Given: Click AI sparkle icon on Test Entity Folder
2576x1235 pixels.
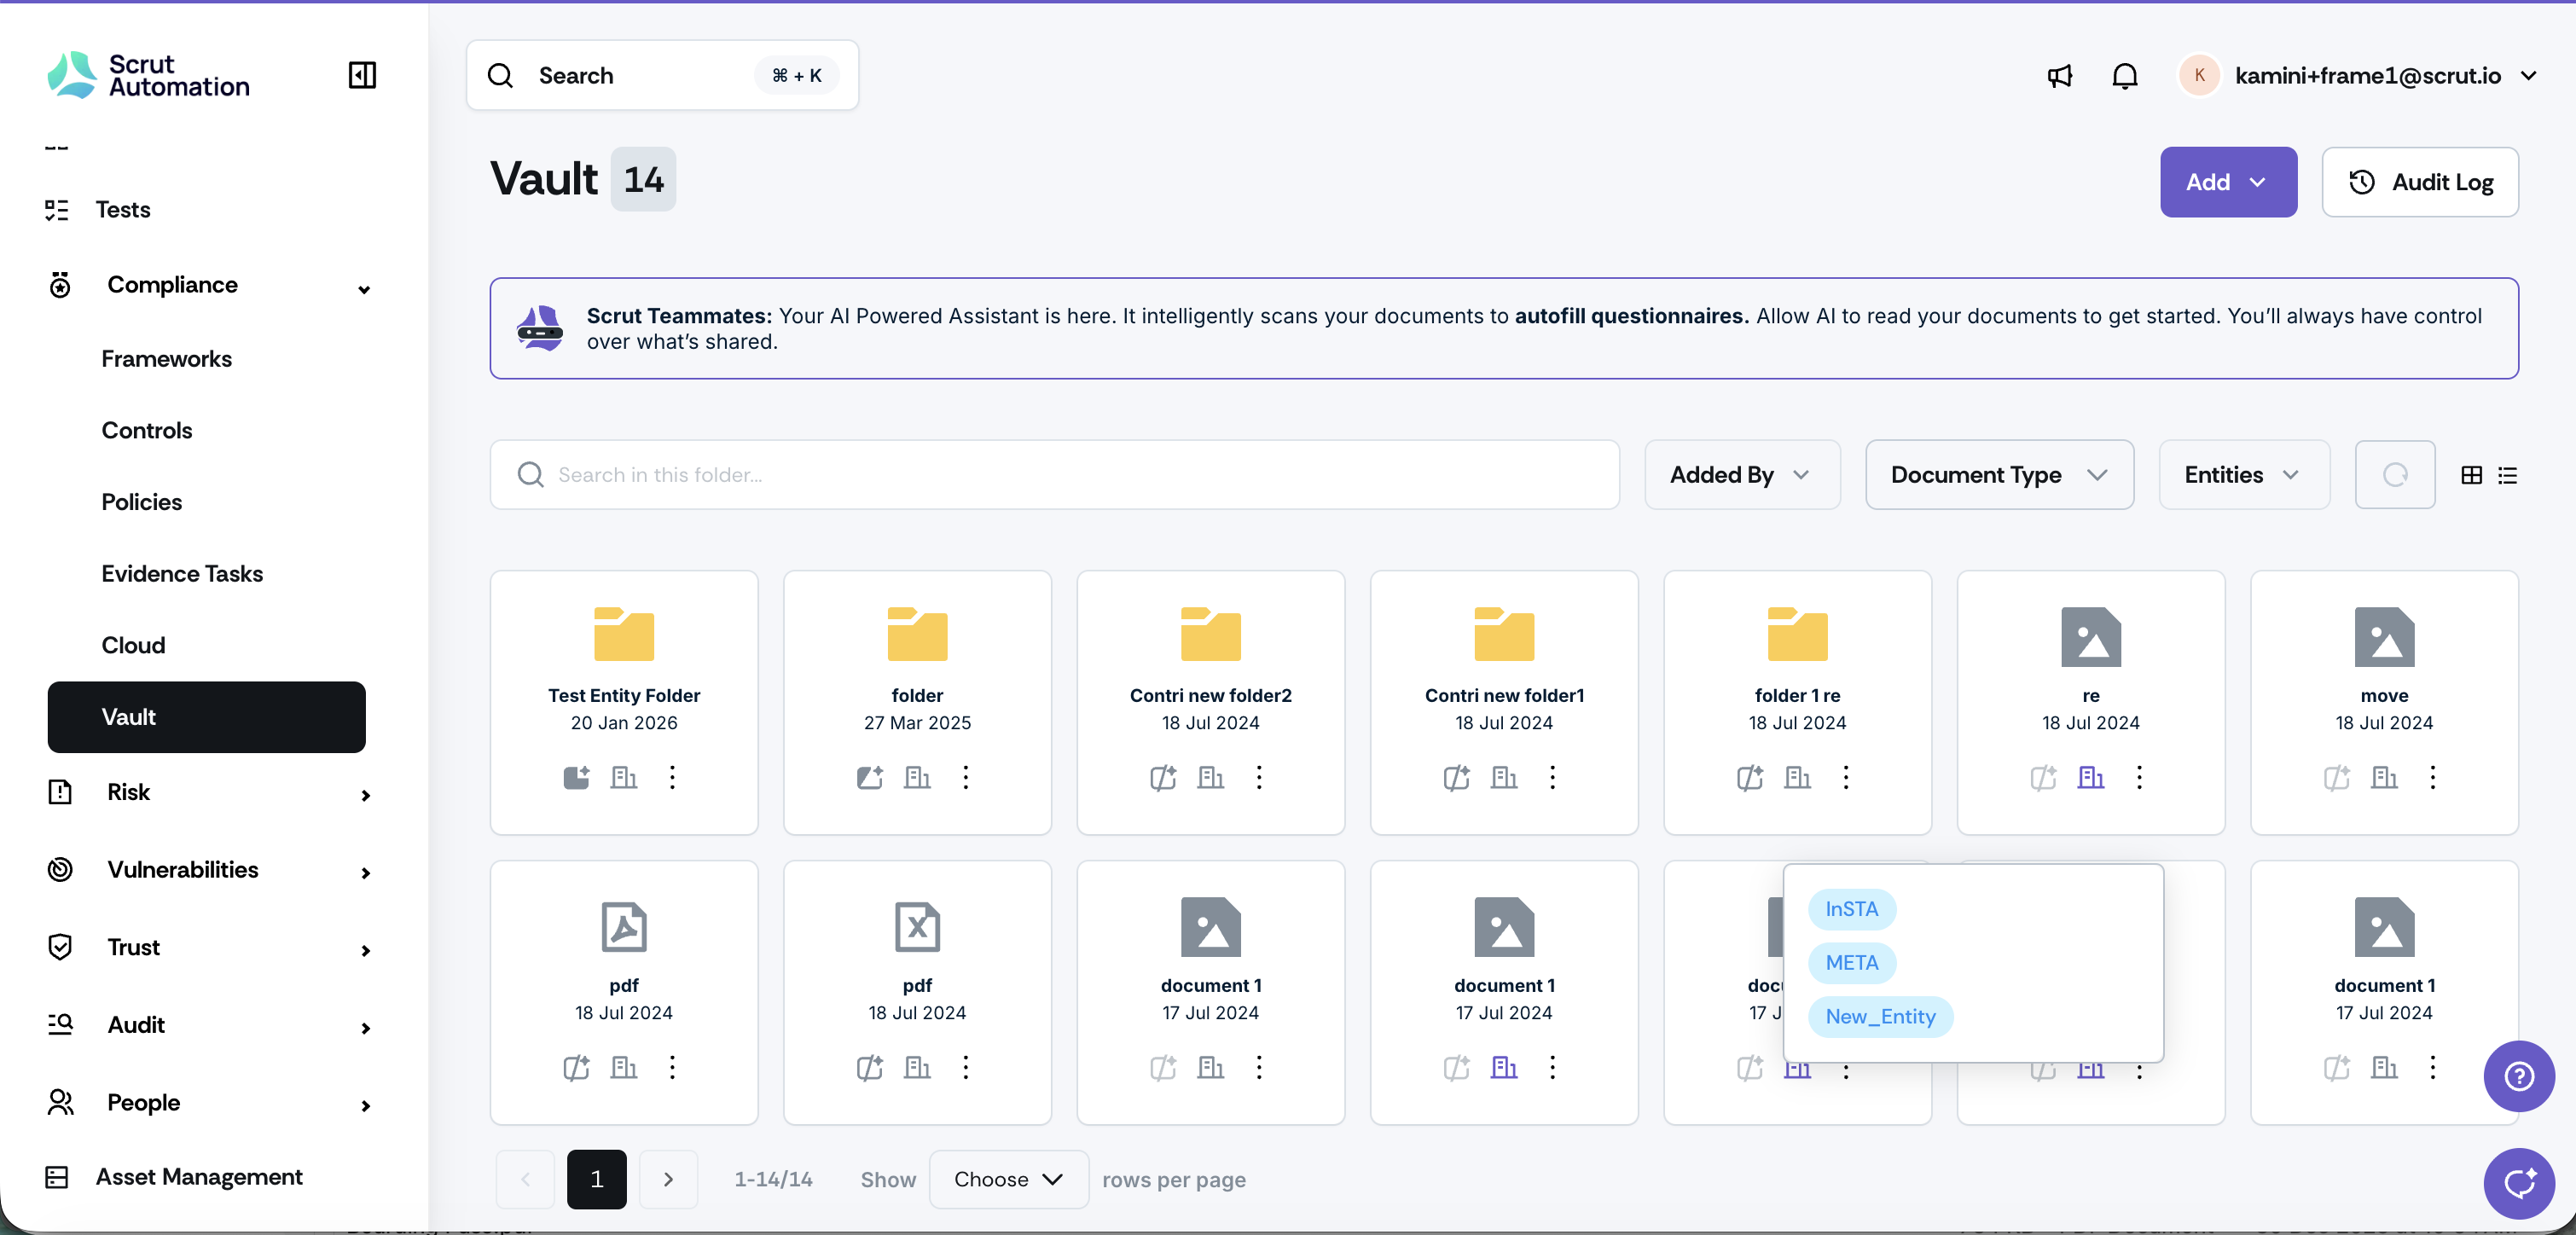Looking at the screenshot, I should click(x=576, y=777).
